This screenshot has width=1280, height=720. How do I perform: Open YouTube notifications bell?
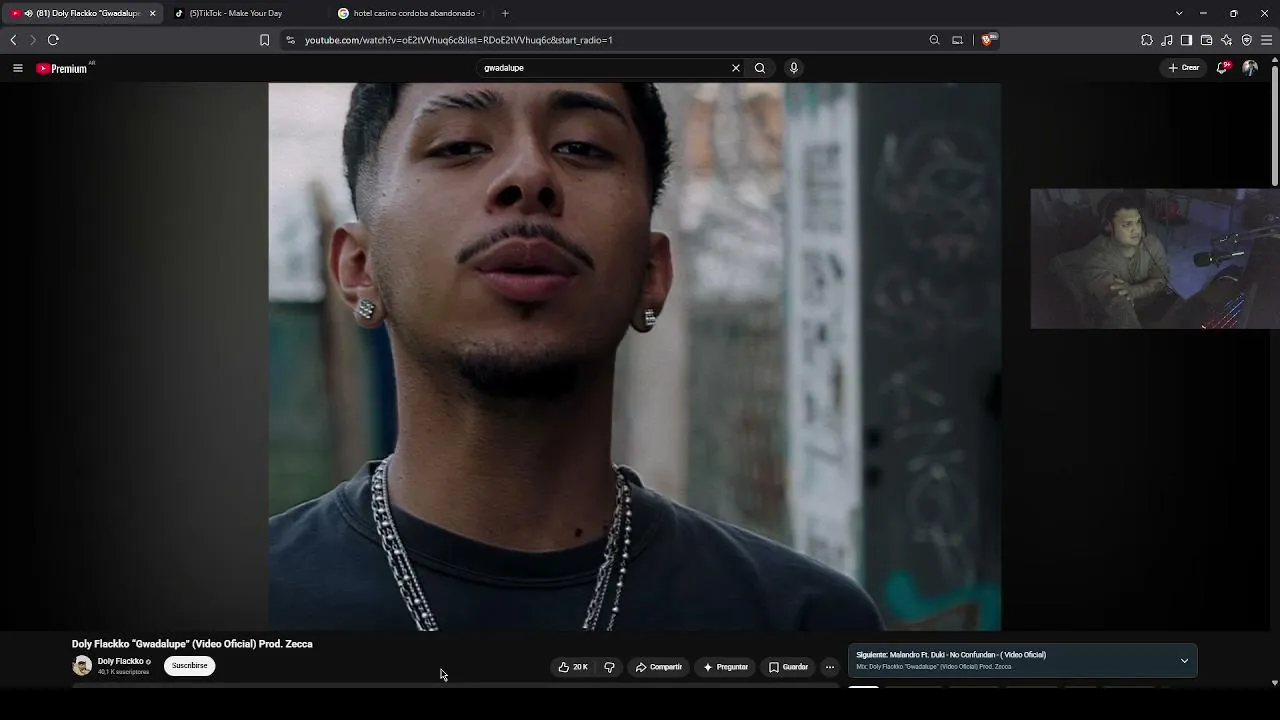point(1222,68)
